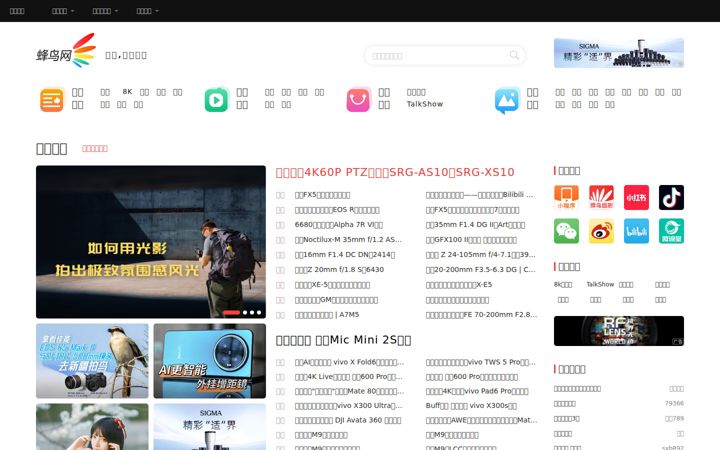Open the blue photo gallery icon

pyautogui.click(x=507, y=100)
